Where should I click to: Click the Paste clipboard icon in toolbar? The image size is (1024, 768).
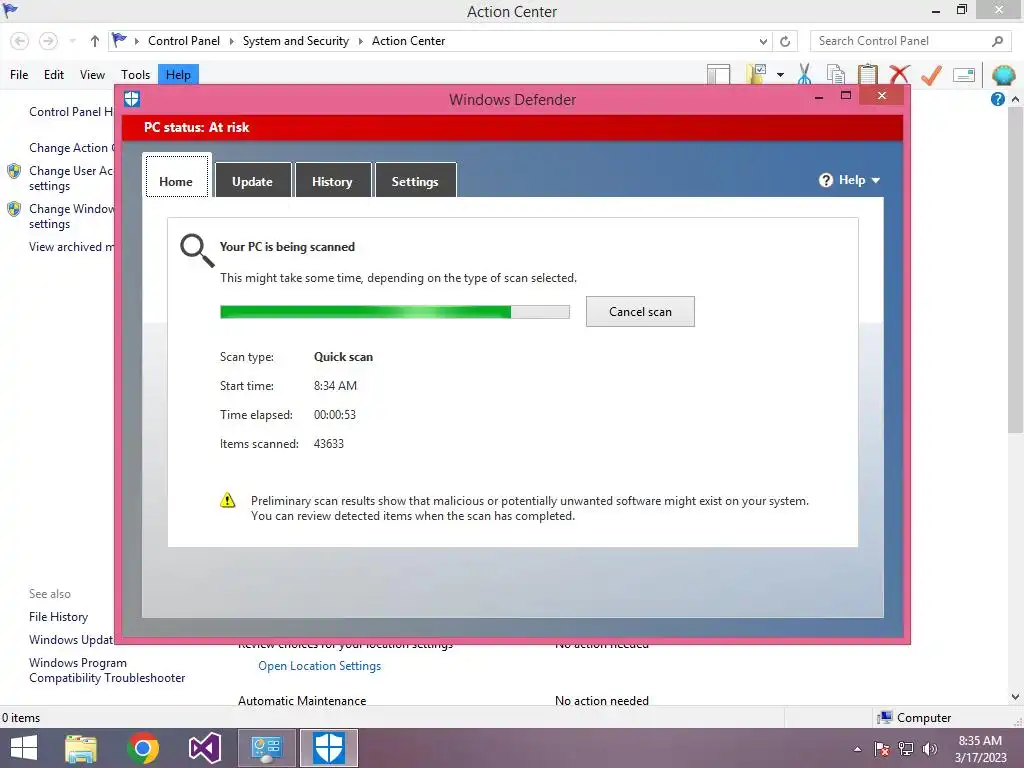point(867,74)
